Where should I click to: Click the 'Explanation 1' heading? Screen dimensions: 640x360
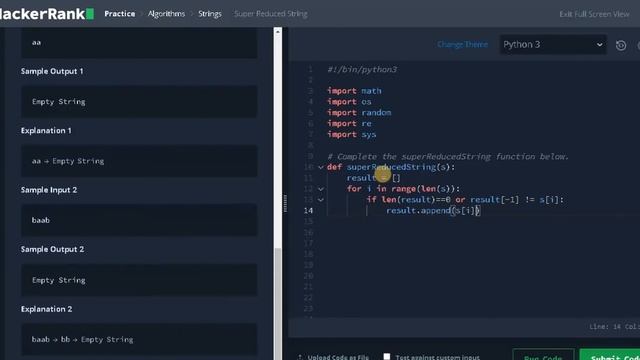(x=46, y=131)
